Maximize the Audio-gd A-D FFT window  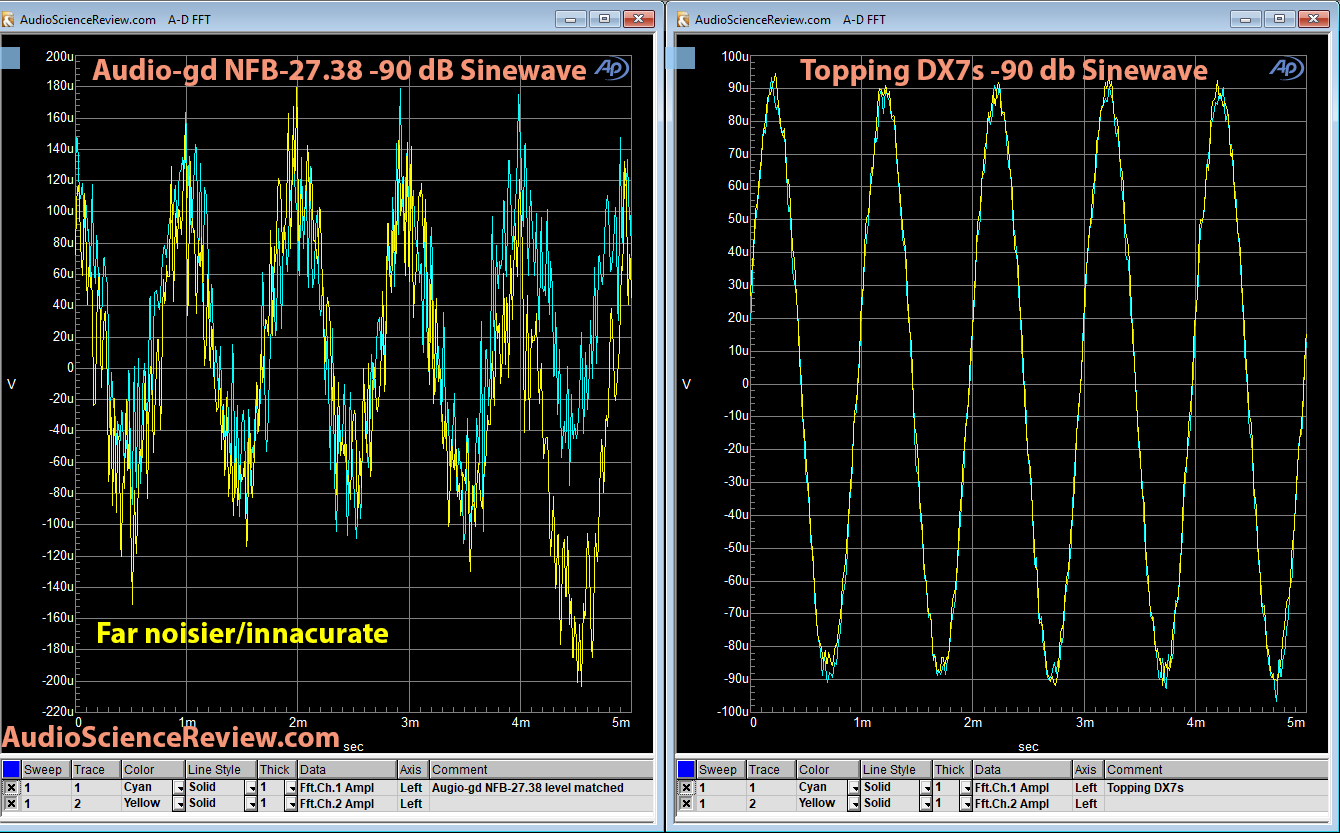point(604,19)
